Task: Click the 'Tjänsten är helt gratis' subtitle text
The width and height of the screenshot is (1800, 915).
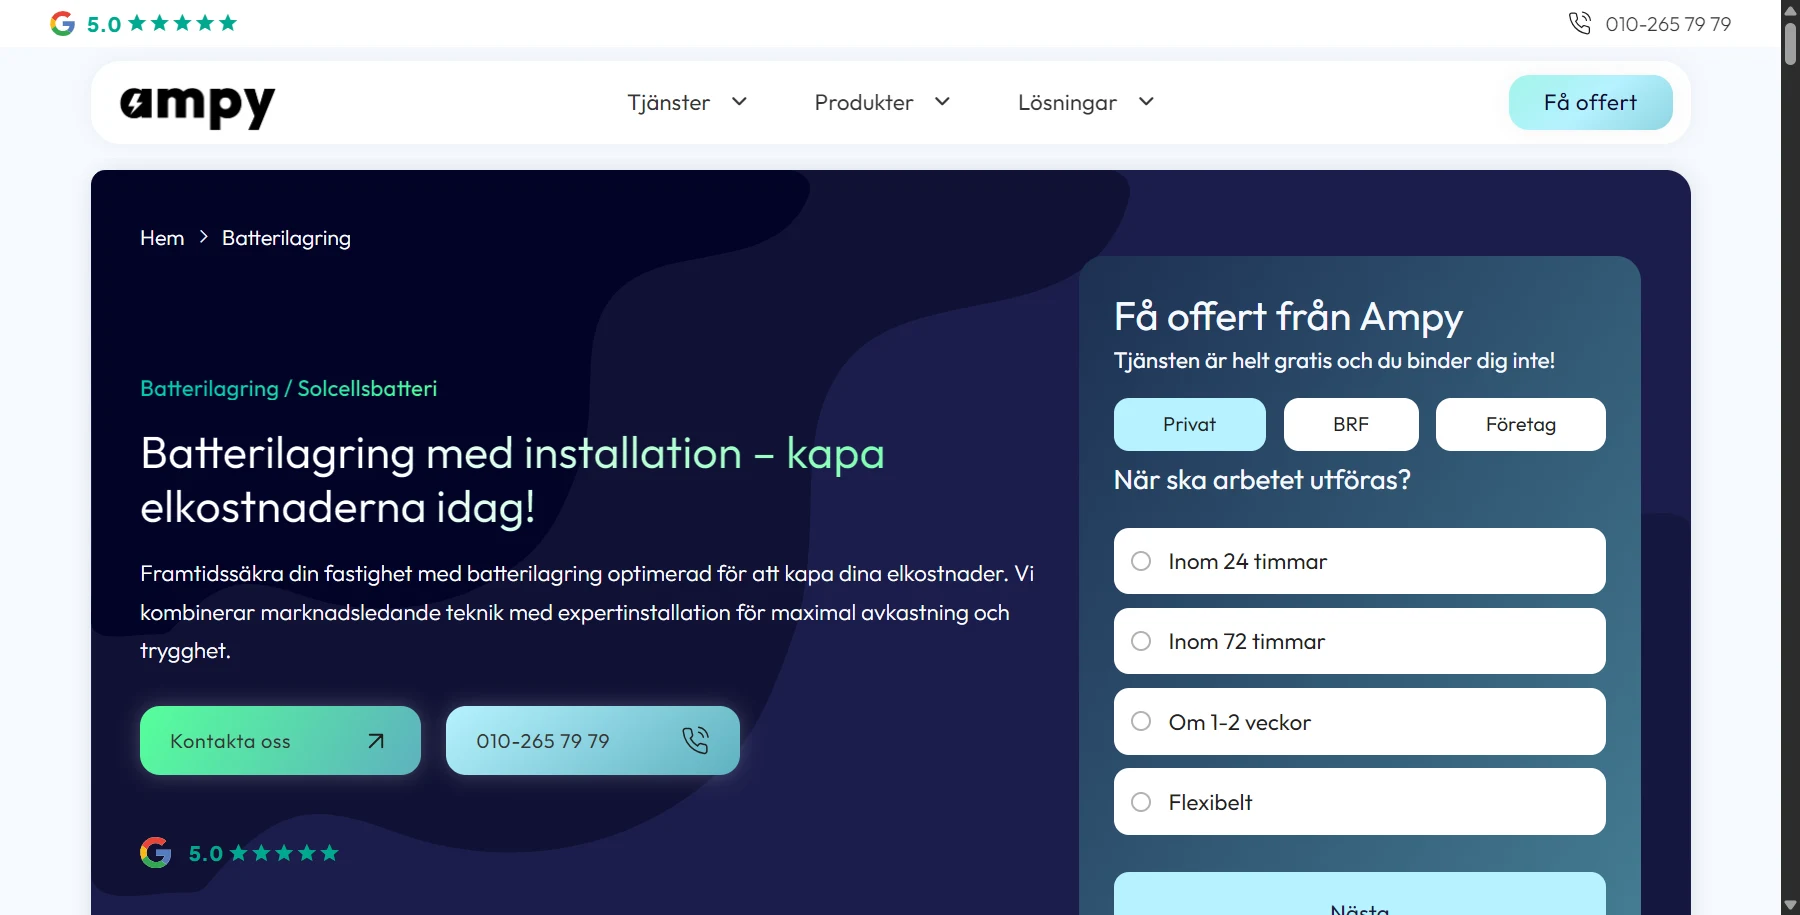Action: [x=1334, y=361]
